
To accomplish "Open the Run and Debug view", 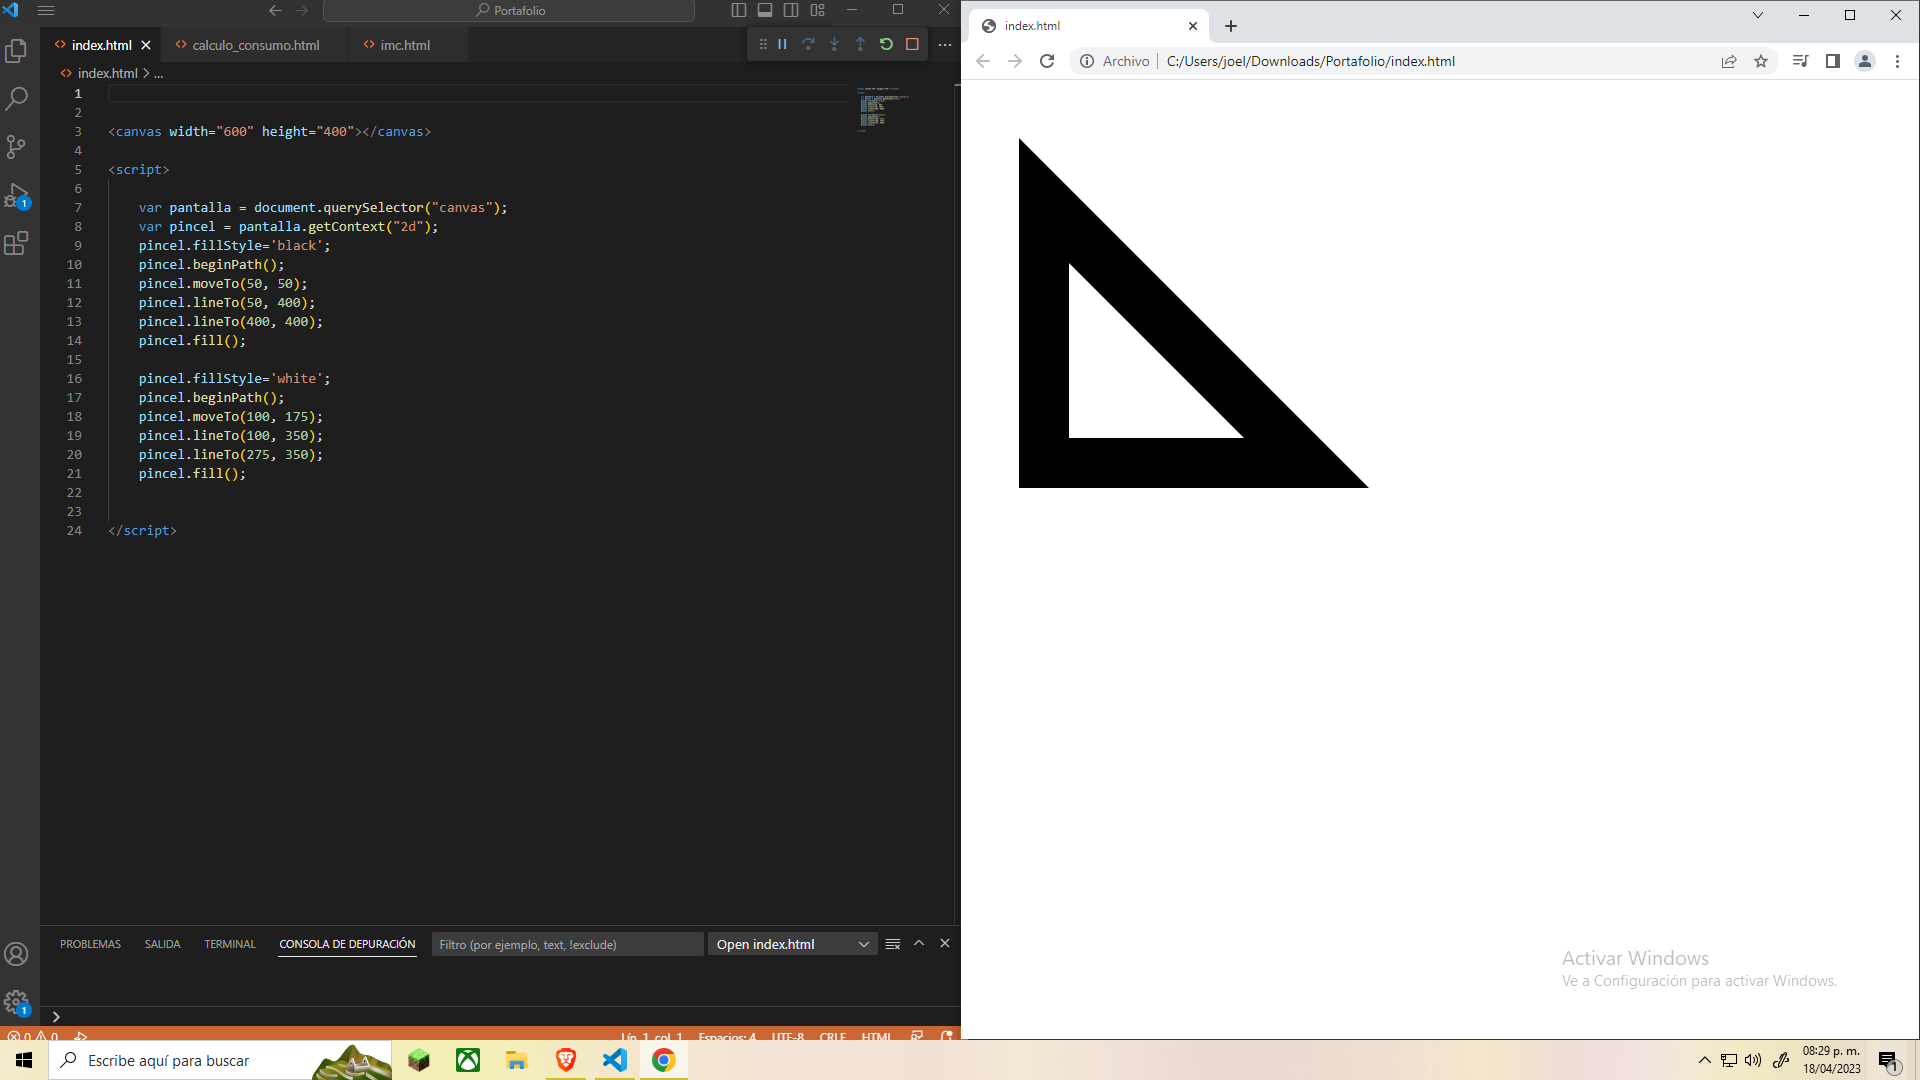I will (16, 195).
